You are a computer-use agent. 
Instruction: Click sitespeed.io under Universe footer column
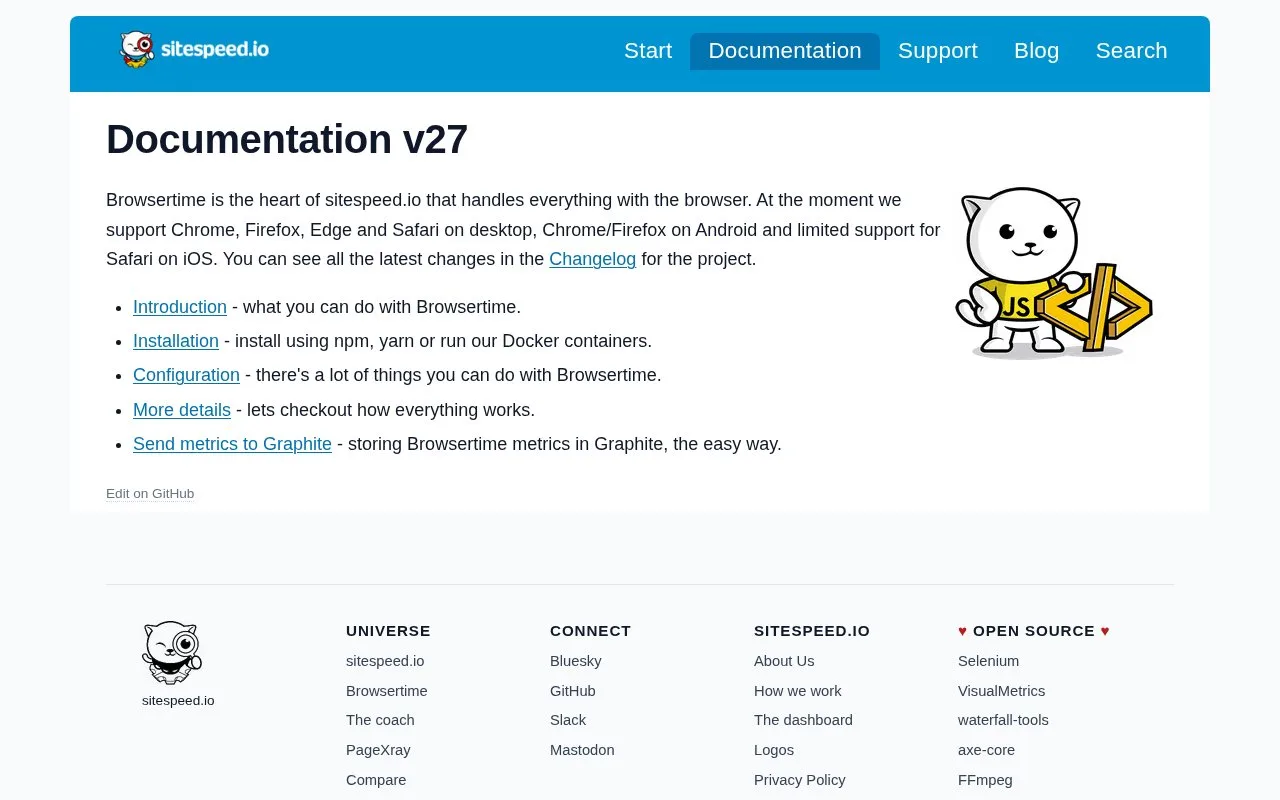click(x=385, y=661)
